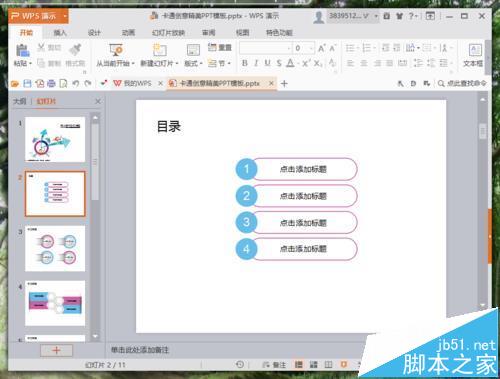Click the New Slide icon
The width and height of the screenshot is (500, 379).
tap(159, 50)
